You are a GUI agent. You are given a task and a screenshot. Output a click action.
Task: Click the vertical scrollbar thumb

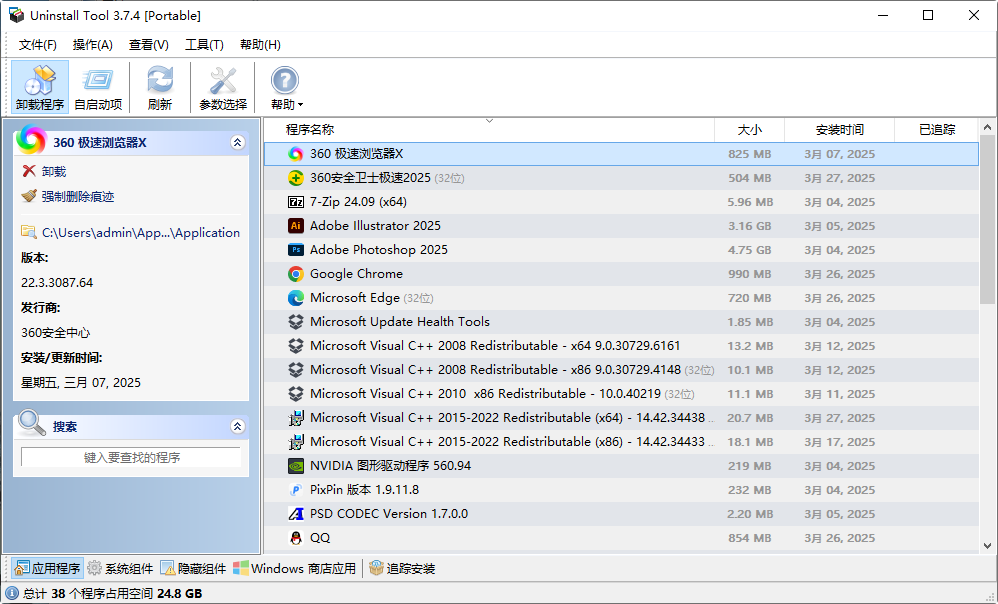(x=987, y=219)
